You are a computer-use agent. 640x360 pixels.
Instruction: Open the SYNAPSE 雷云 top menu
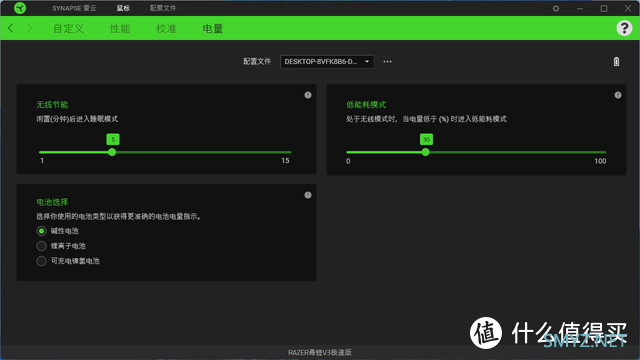[74, 8]
